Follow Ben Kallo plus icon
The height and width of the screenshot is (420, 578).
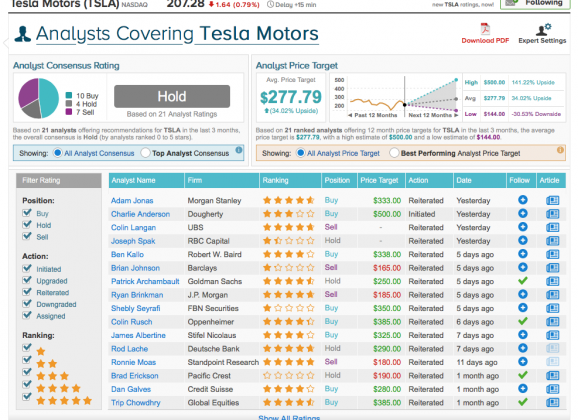coord(522,254)
